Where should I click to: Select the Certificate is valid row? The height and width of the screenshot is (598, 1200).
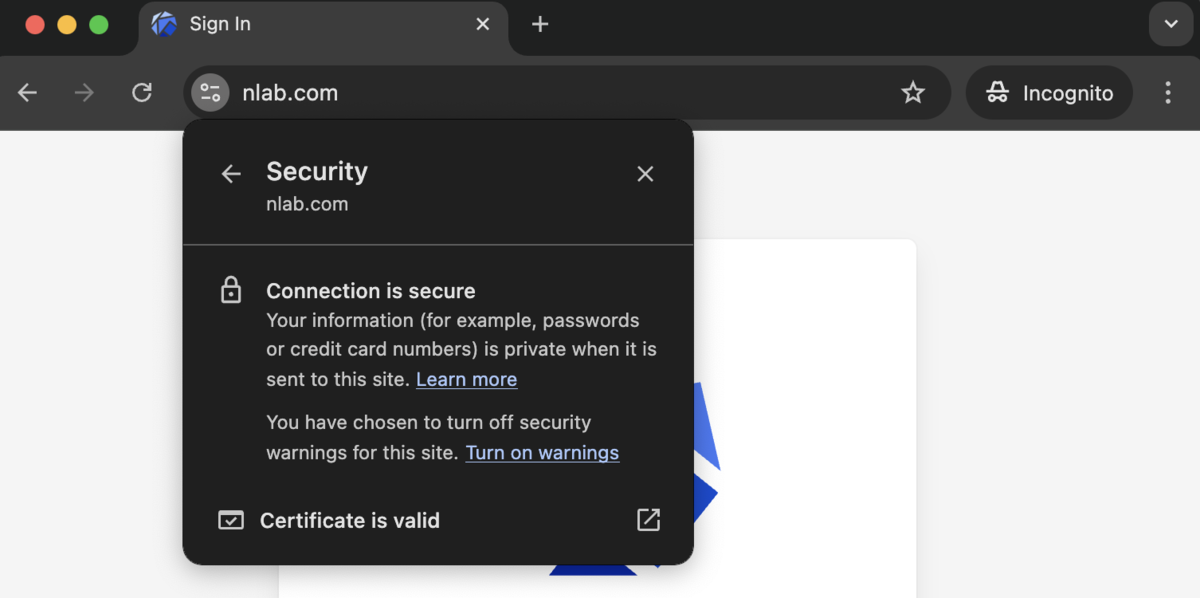click(438, 520)
